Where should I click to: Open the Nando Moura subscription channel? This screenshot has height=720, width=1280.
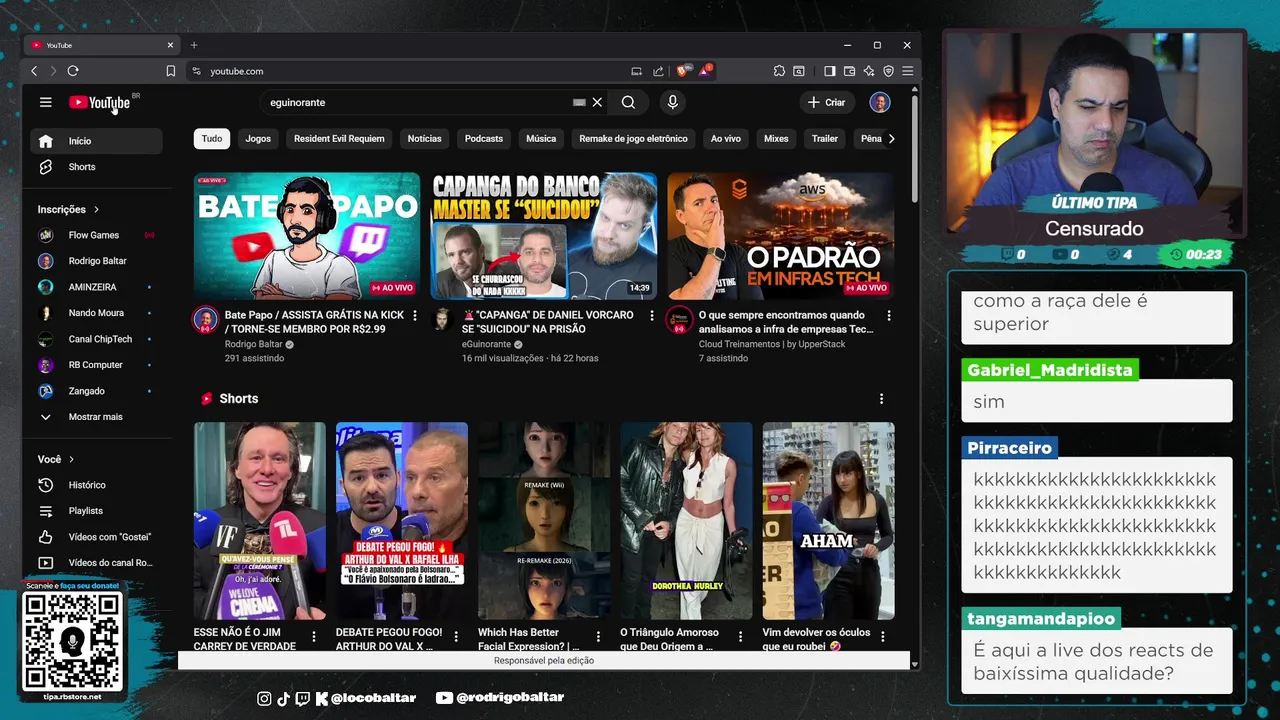[x=96, y=313]
